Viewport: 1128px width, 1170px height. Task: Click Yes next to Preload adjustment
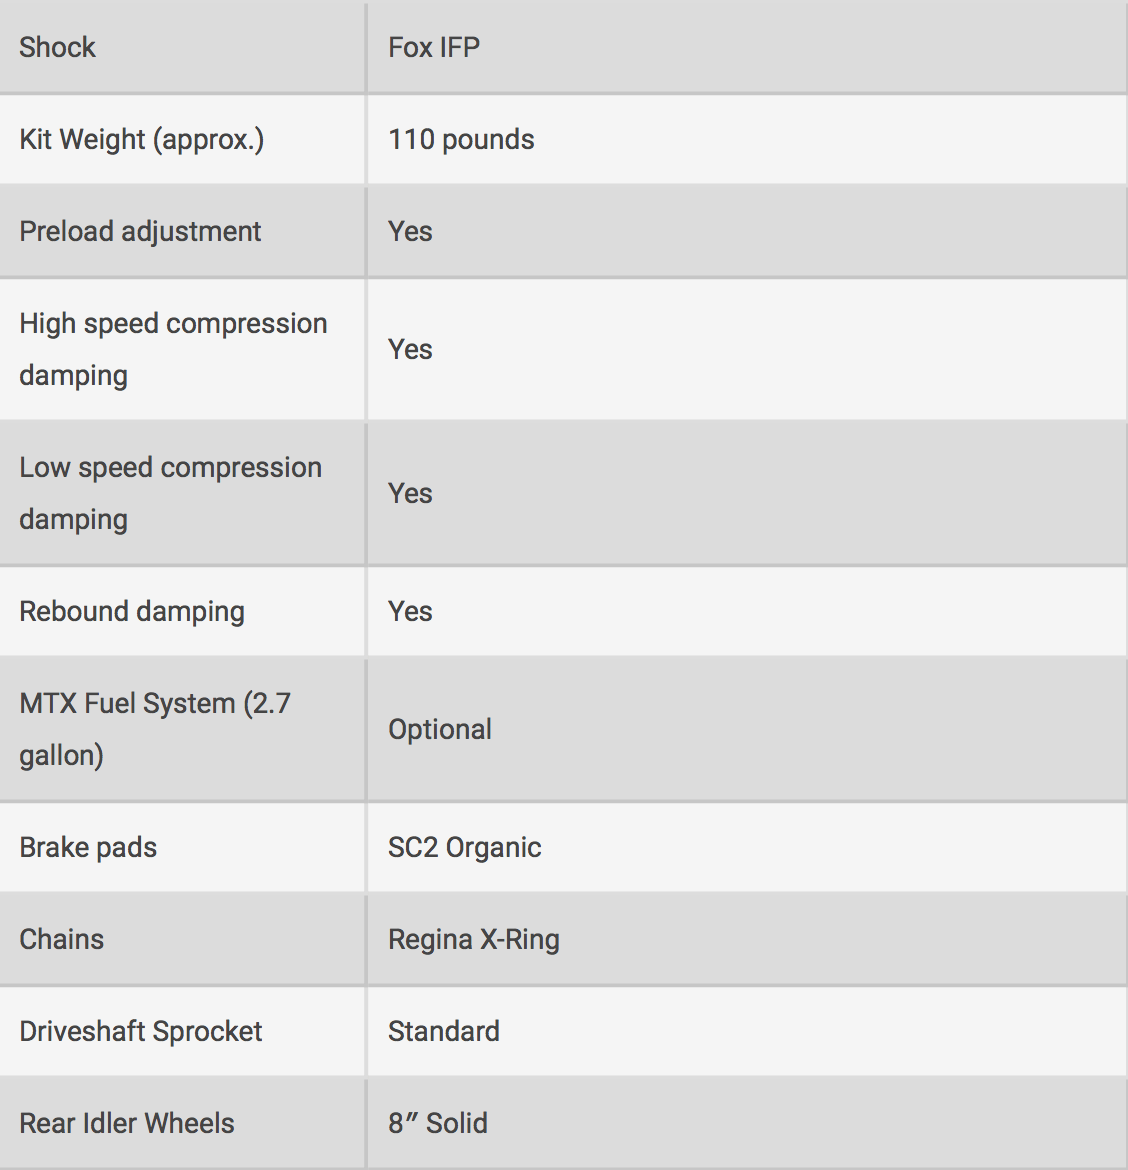point(410,231)
